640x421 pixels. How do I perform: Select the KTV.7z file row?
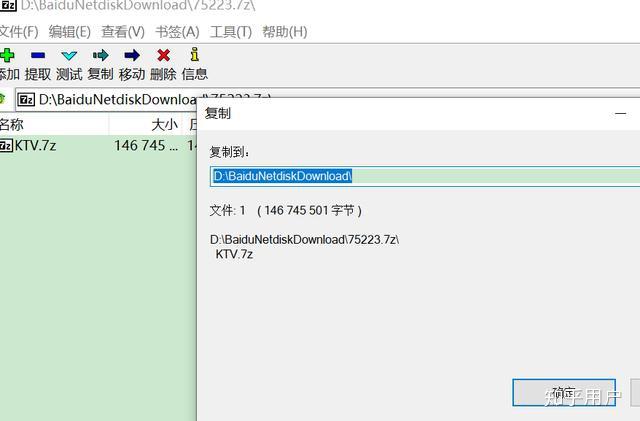coord(98,145)
